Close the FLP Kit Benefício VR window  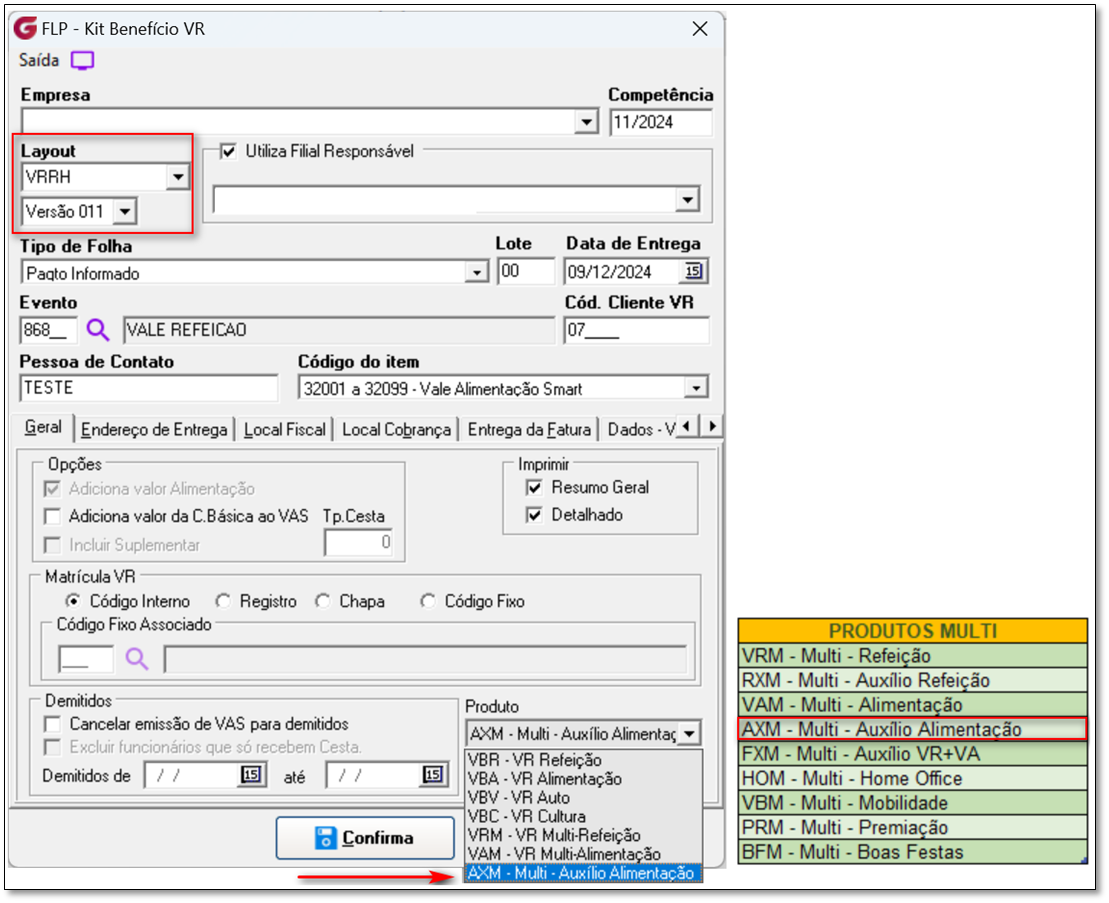[x=699, y=28]
